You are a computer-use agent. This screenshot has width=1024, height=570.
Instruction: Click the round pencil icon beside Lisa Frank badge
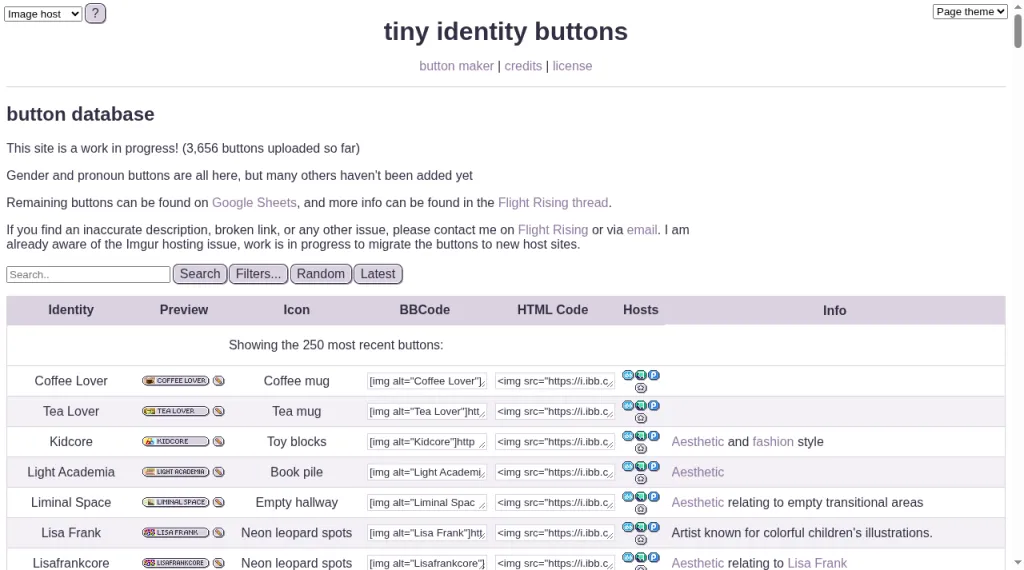[x=219, y=533]
